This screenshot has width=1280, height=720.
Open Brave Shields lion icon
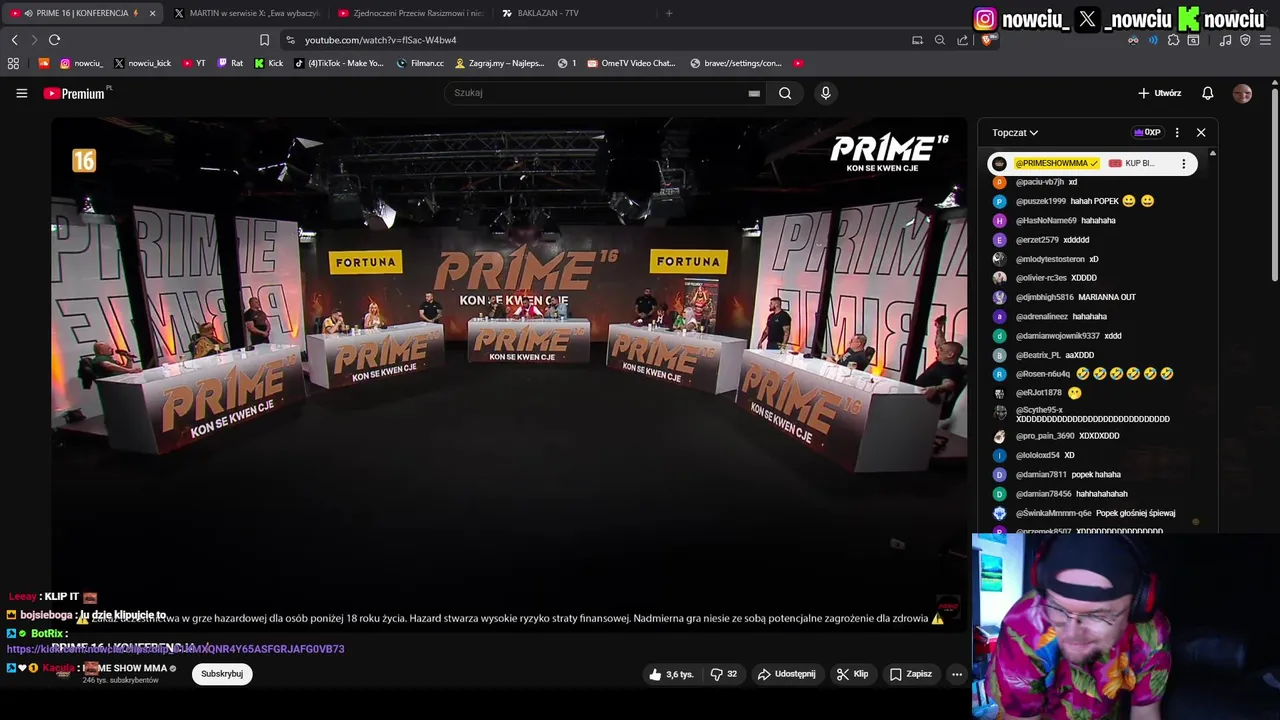(987, 40)
